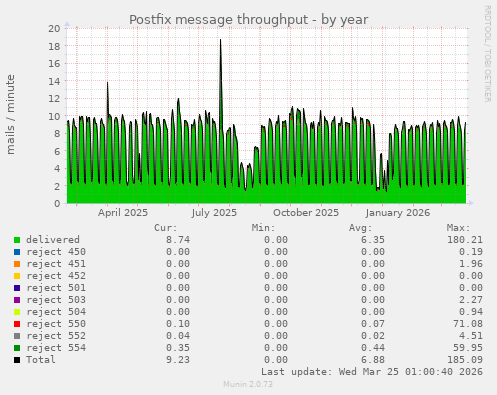The height and width of the screenshot is (395, 497).
Task: Click the 'Min:' column header
Action: (x=263, y=228)
